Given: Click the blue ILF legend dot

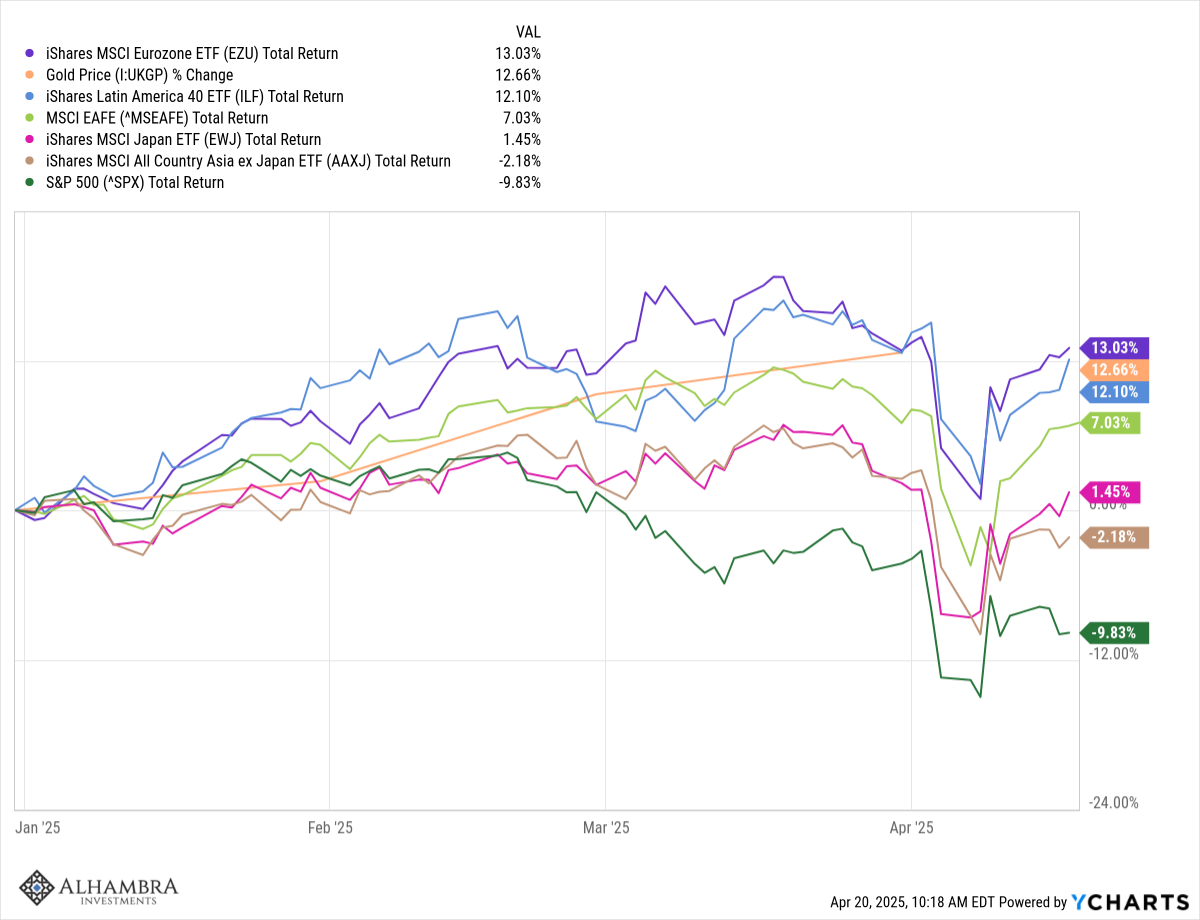Looking at the screenshot, I should click(30, 97).
